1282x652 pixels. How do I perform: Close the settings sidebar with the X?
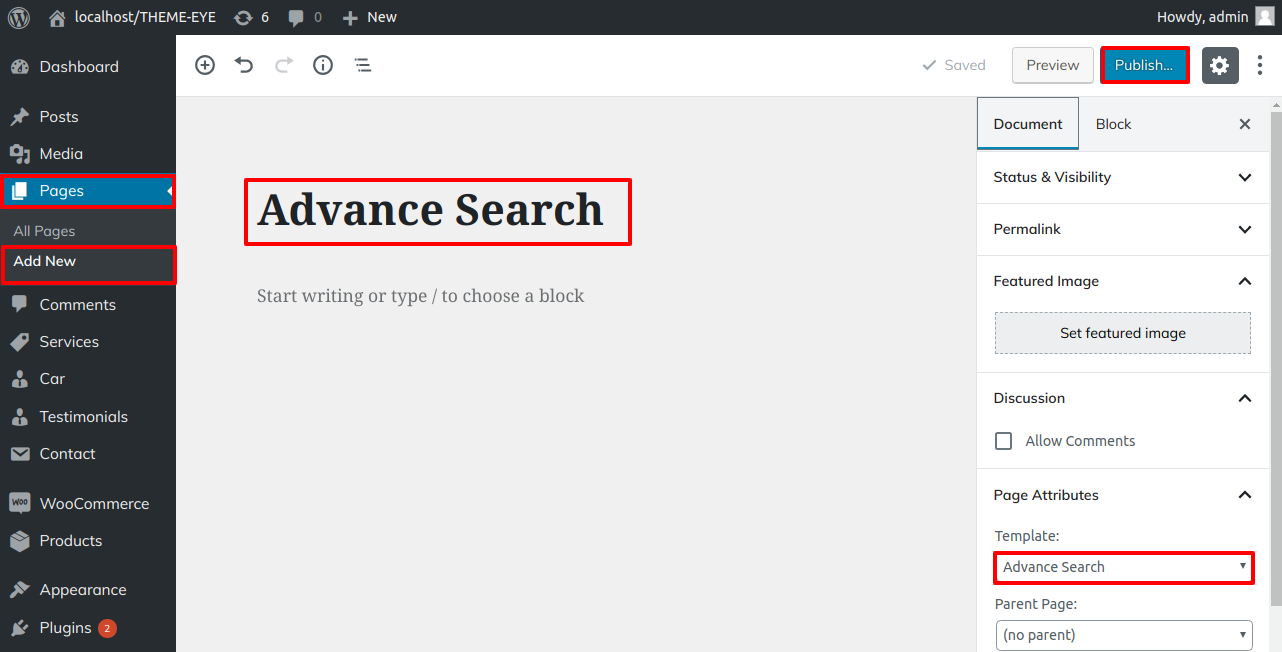[x=1245, y=124]
